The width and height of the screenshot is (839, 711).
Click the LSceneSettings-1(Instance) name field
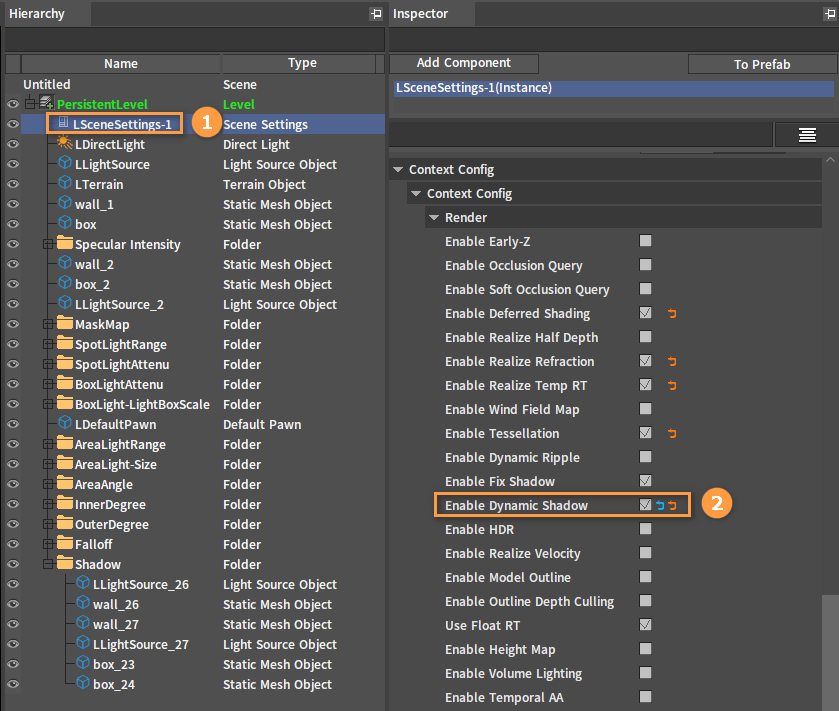click(x=614, y=88)
